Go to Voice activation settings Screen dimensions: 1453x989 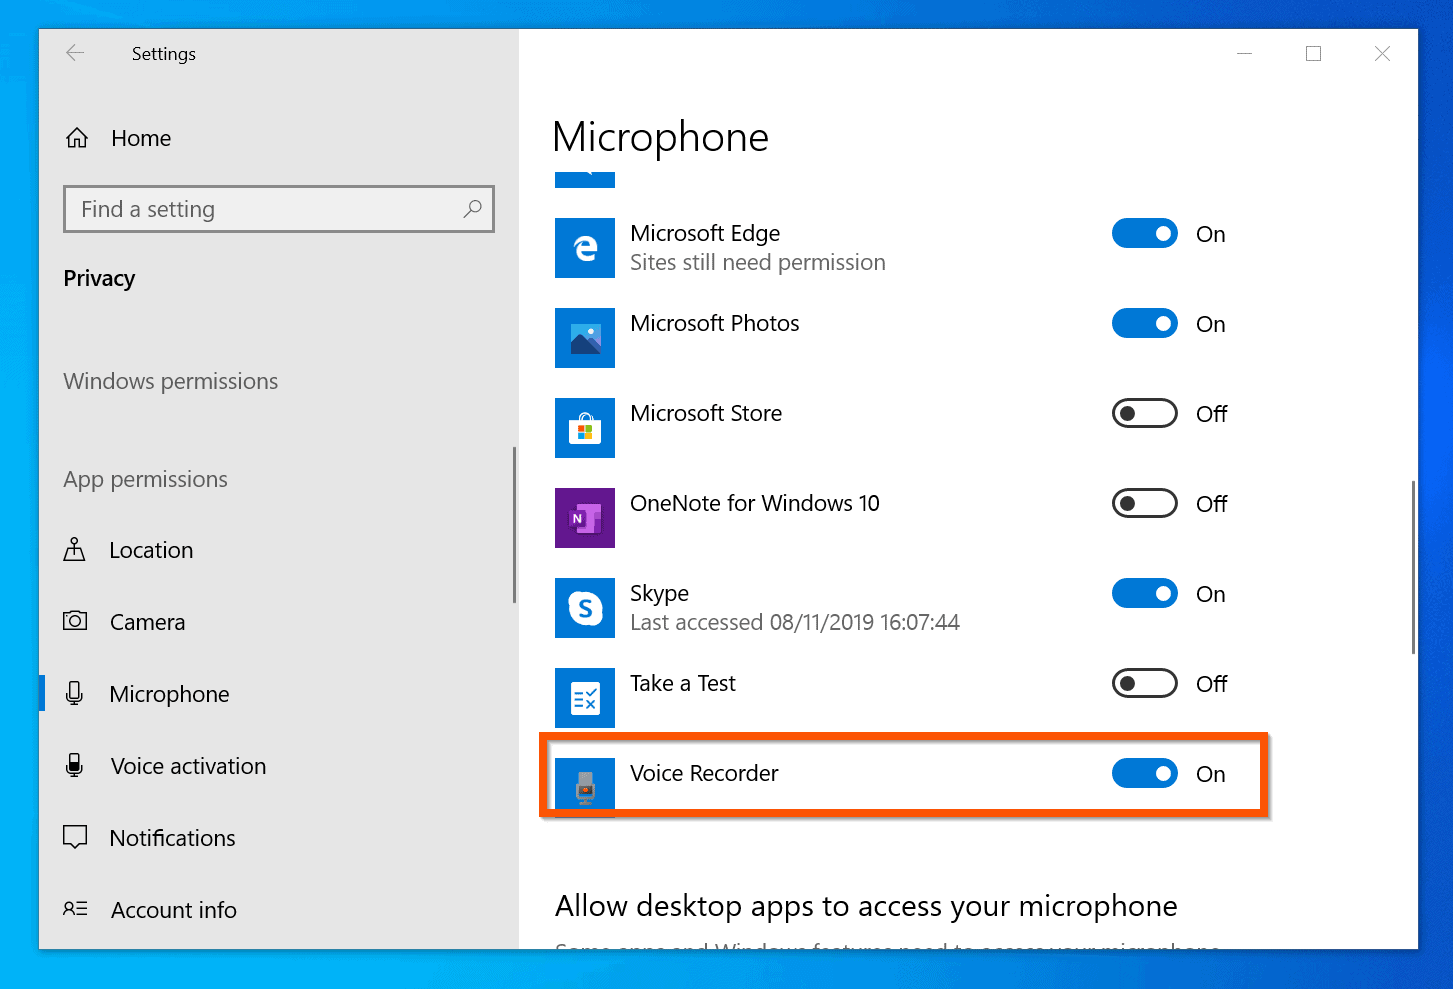coord(188,766)
